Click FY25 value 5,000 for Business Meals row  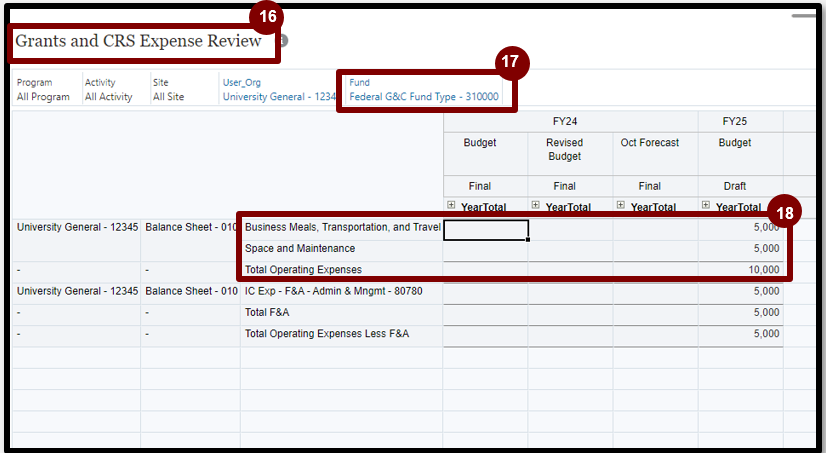741,228
